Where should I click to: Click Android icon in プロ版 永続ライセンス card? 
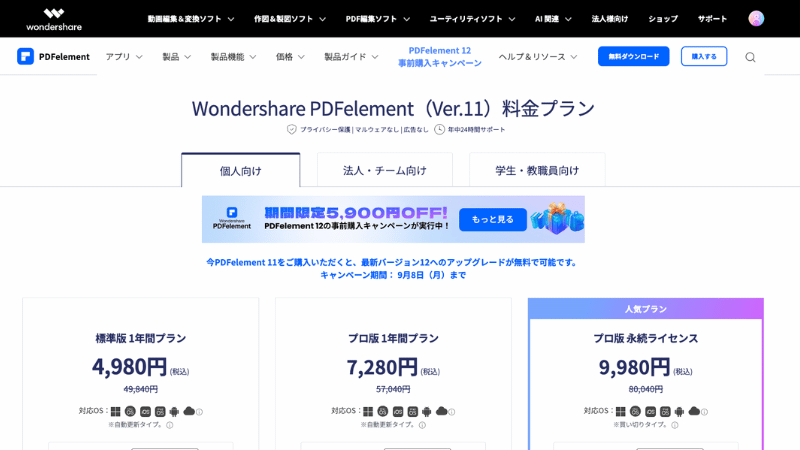tap(680, 412)
